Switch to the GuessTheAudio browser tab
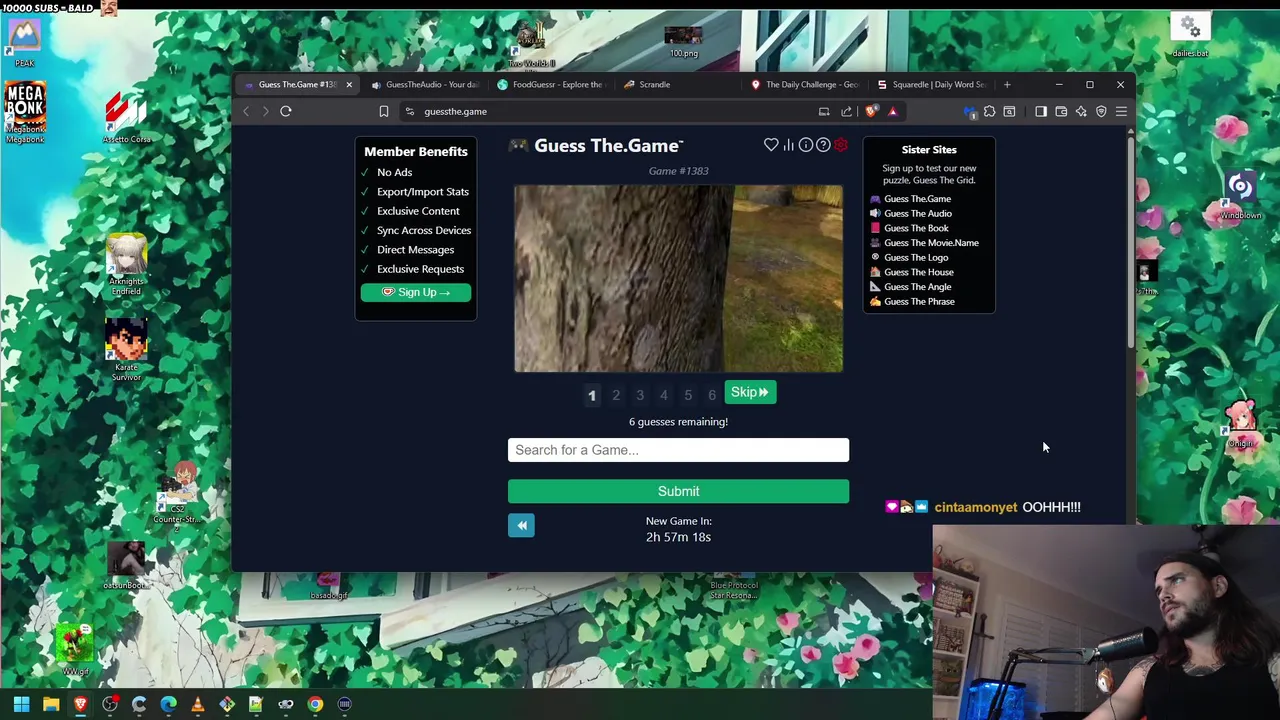The height and width of the screenshot is (720, 1280). [425, 84]
